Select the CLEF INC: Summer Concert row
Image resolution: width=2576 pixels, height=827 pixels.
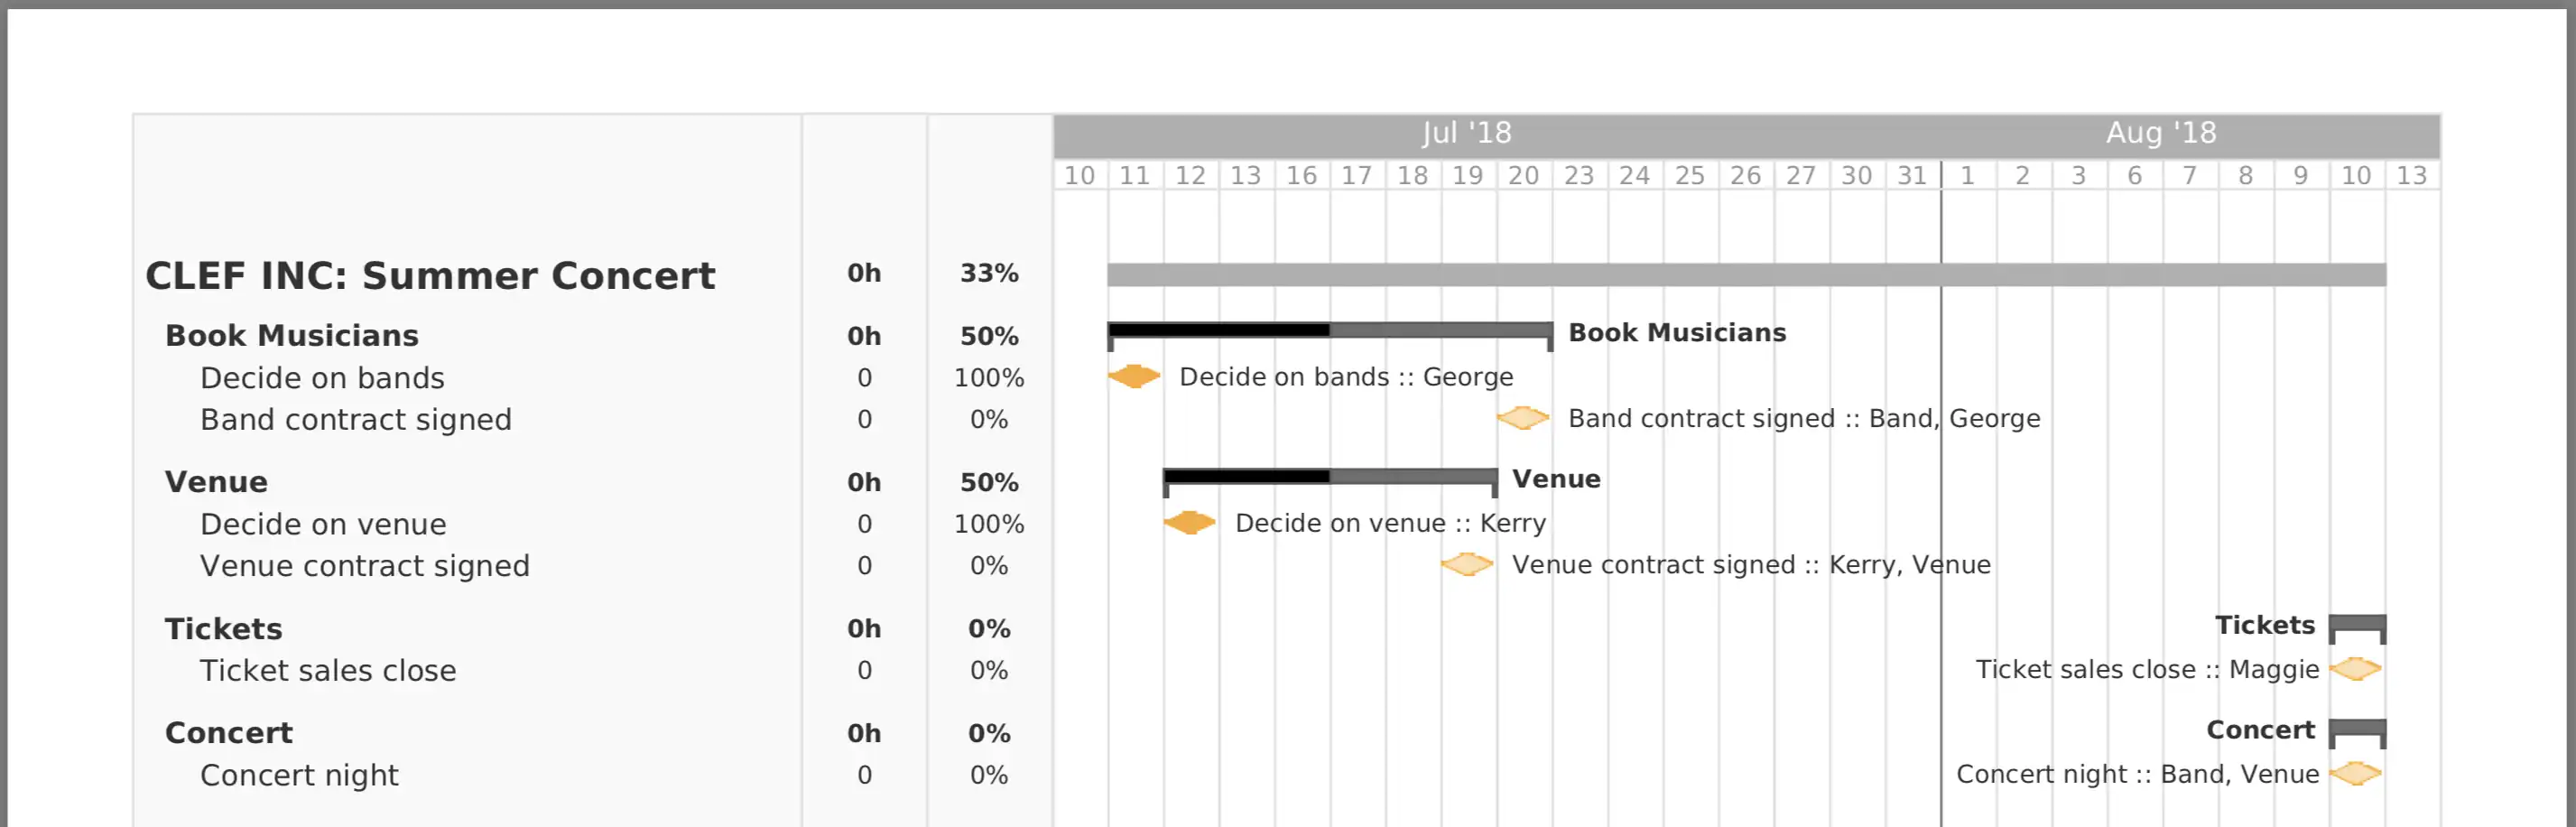tap(592, 275)
